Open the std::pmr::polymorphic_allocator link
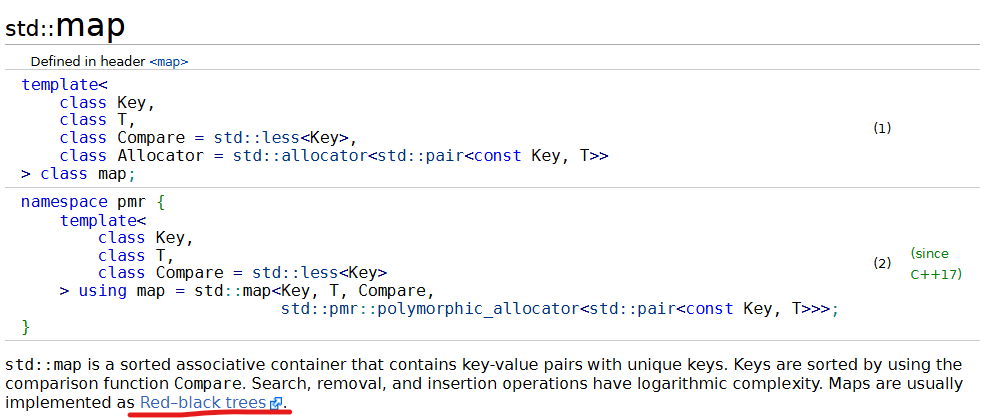 [430, 309]
